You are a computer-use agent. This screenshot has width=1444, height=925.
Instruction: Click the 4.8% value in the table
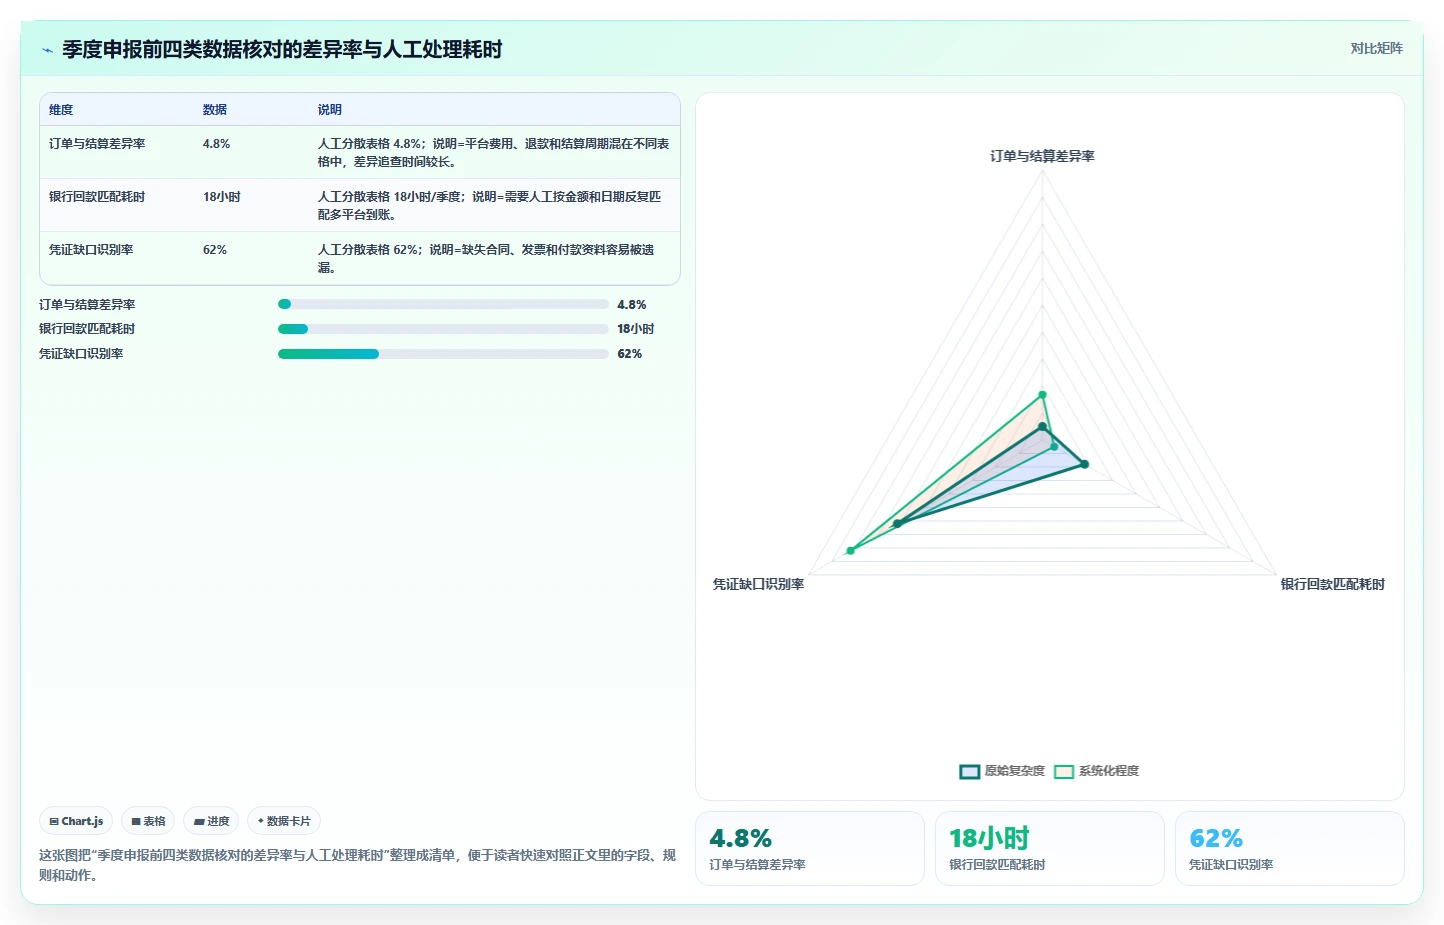tap(216, 144)
